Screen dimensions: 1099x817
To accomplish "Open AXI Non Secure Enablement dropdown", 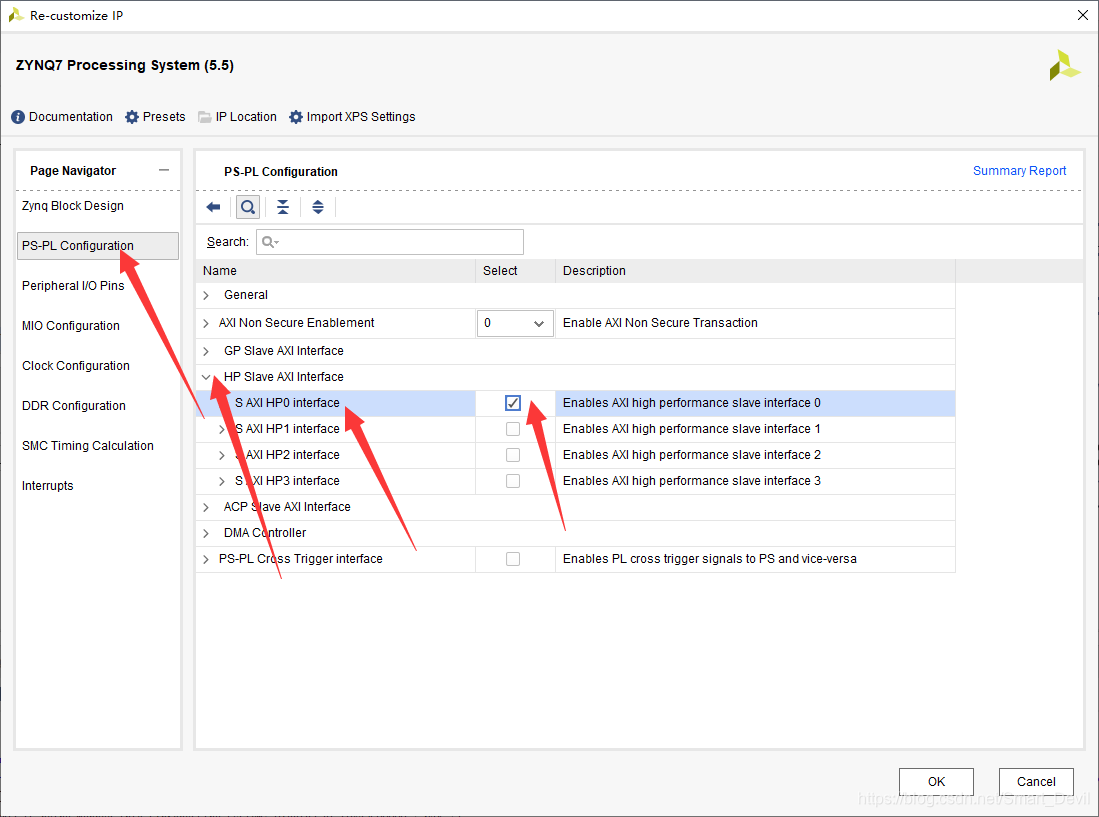I will pyautogui.click(x=515, y=323).
